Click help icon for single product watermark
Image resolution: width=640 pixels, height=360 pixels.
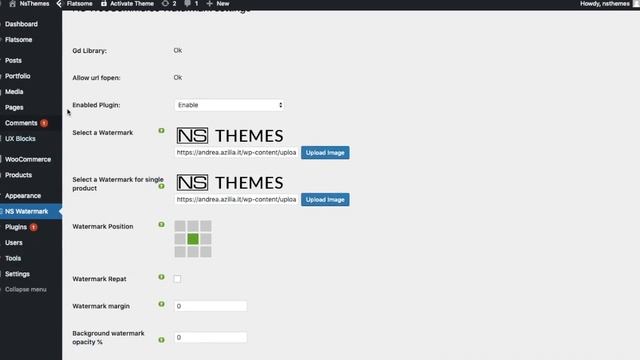[162, 186]
